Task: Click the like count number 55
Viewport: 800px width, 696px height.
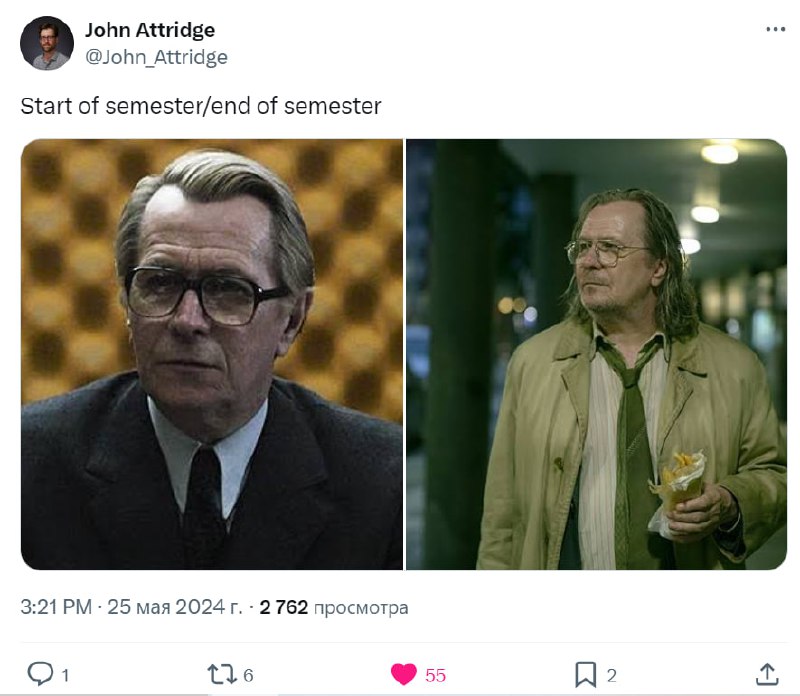Action: (436, 676)
